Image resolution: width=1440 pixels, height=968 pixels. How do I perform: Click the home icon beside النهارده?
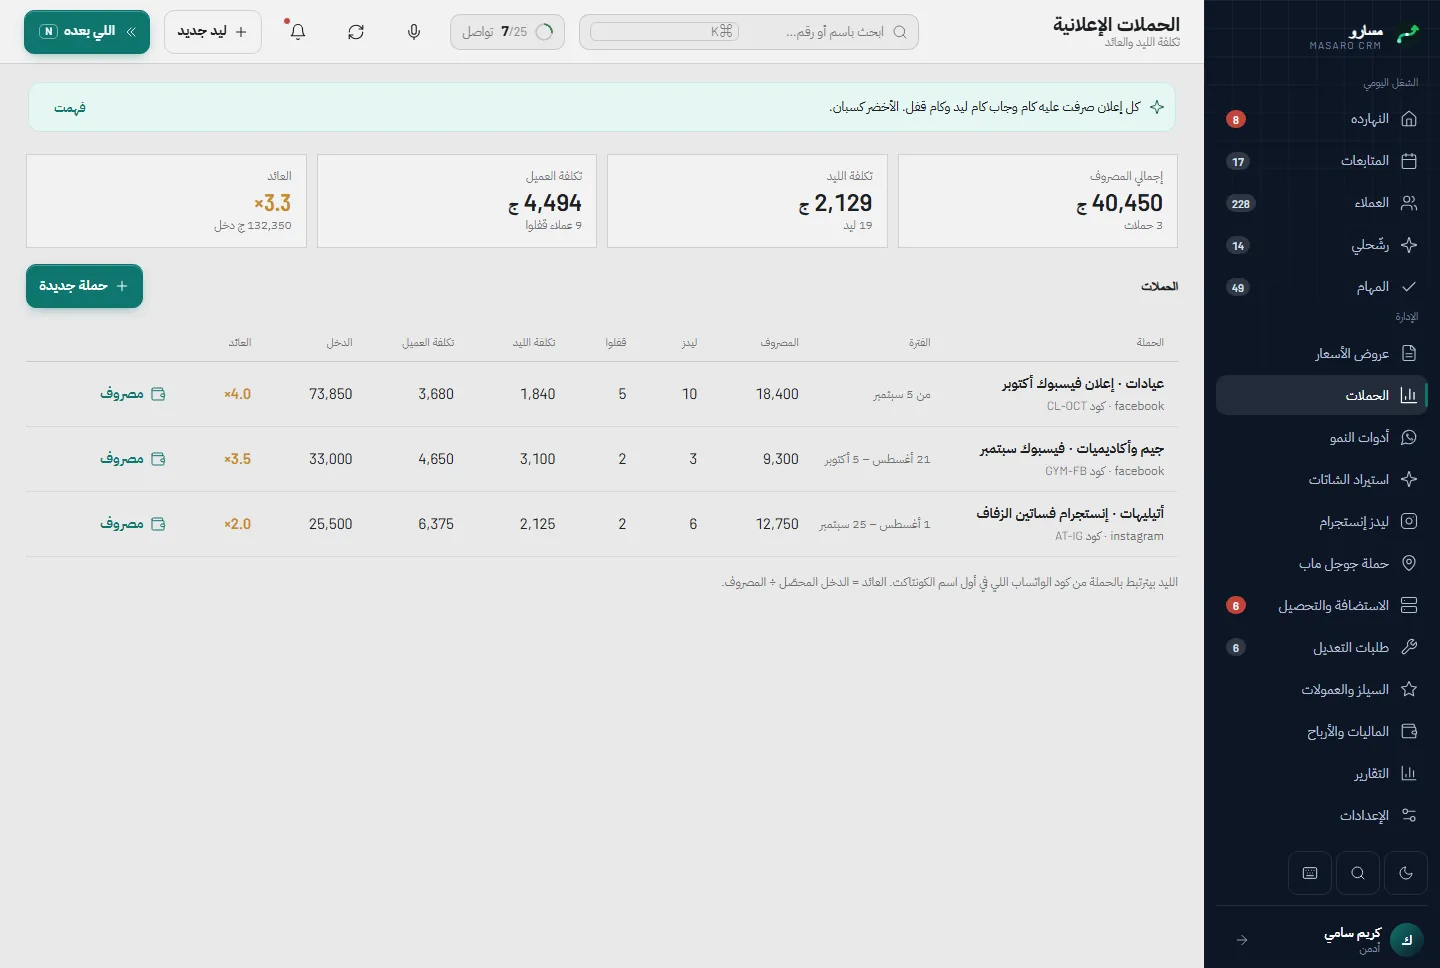pos(1409,119)
